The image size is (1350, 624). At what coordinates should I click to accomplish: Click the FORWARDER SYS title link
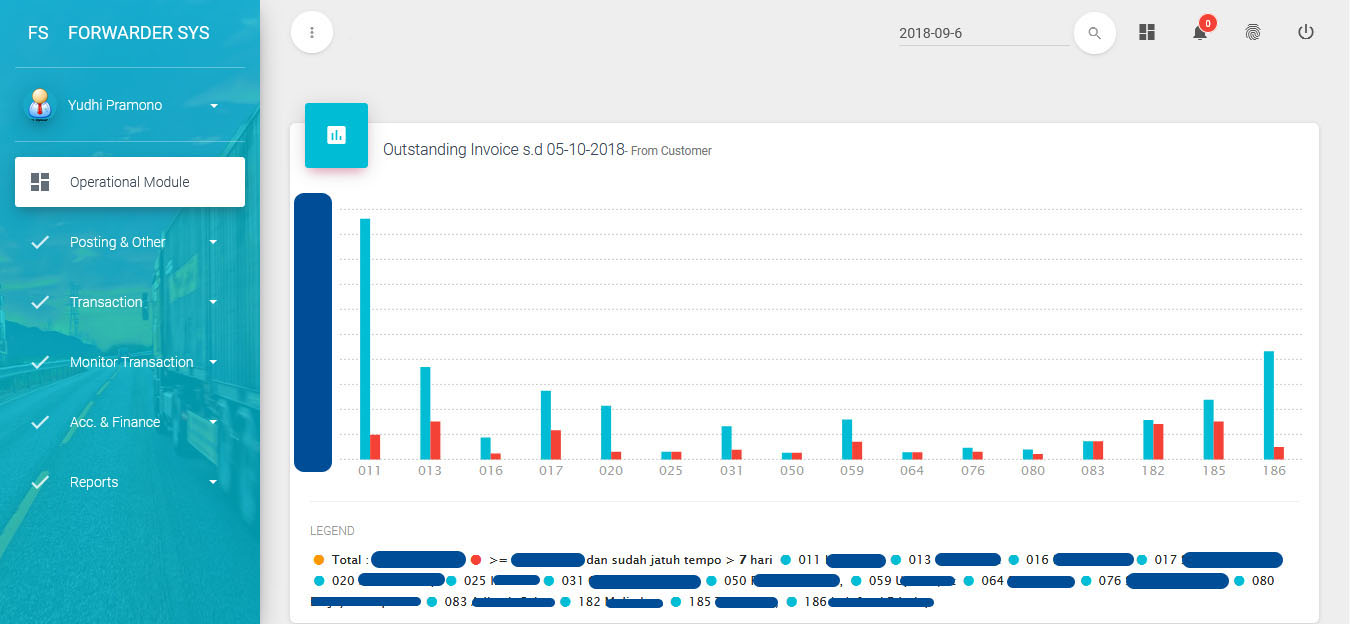139,33
